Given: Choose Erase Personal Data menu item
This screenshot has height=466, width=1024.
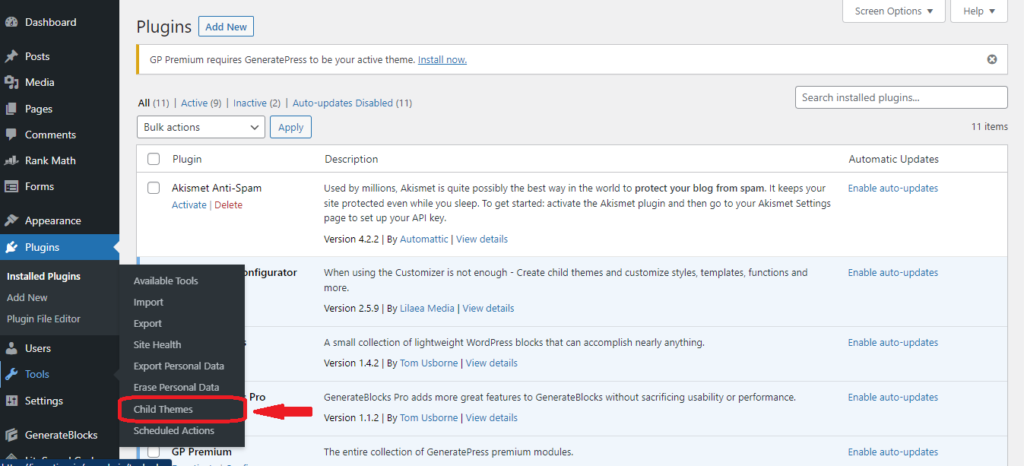Looking at the screenshot, I should 176,387.
